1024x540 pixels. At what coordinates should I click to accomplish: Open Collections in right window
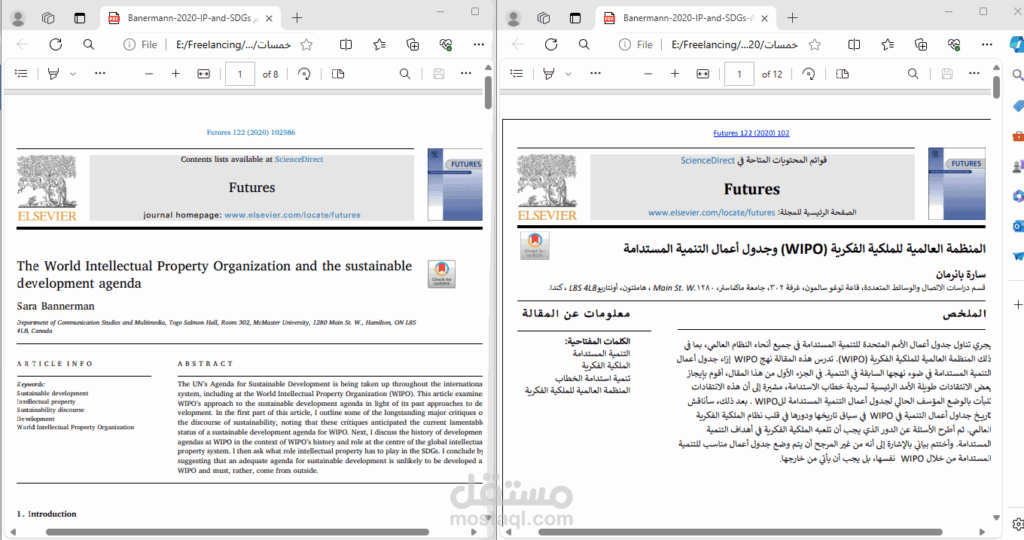coord(921,44)
